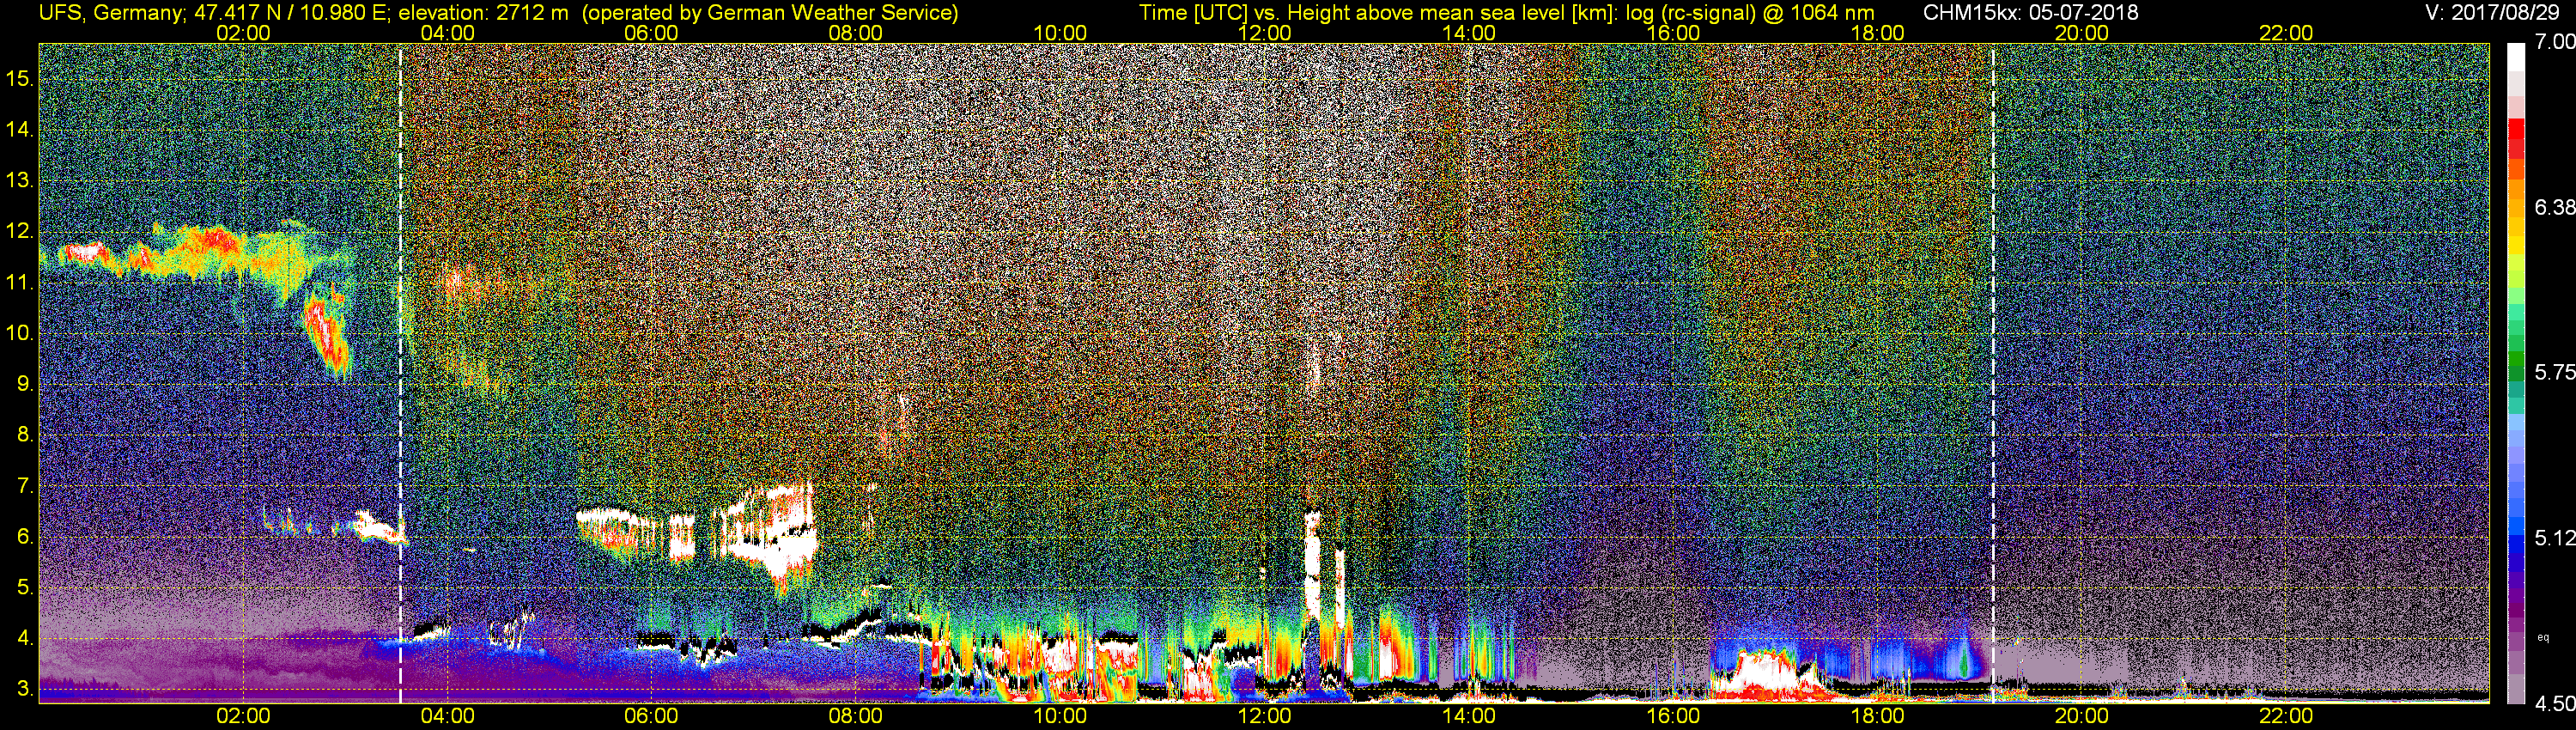
Task: Click the "Time [UTC] vs. Height" plot title
Action: [x=1246, y=12]
